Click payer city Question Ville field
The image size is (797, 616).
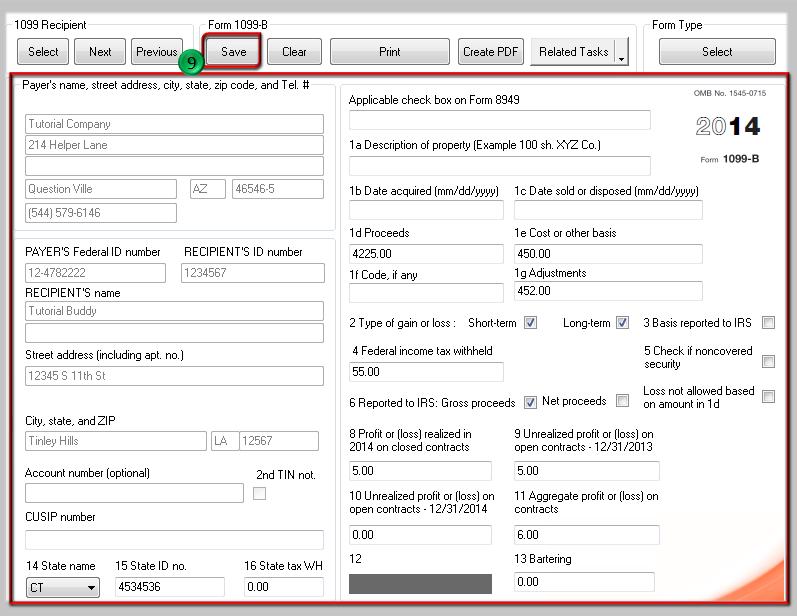[x=101, y=189]
